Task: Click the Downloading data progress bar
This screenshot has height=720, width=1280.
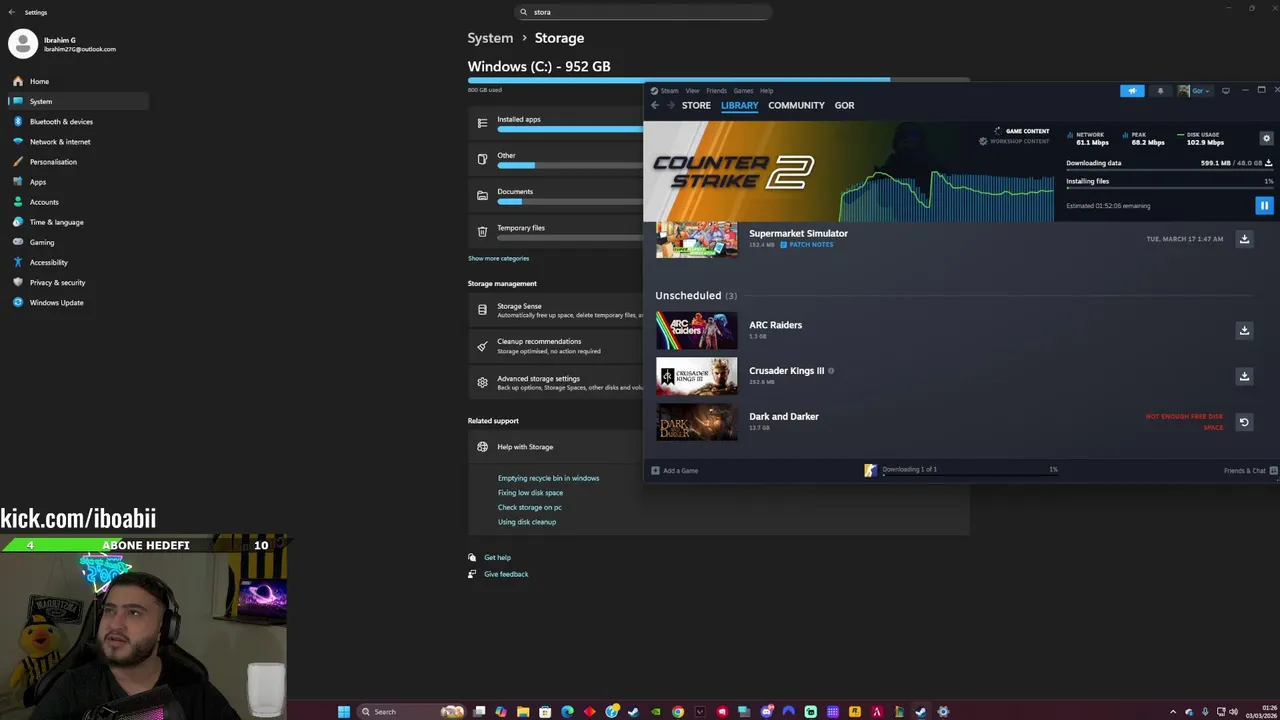Action: (x=1169, y=169)
